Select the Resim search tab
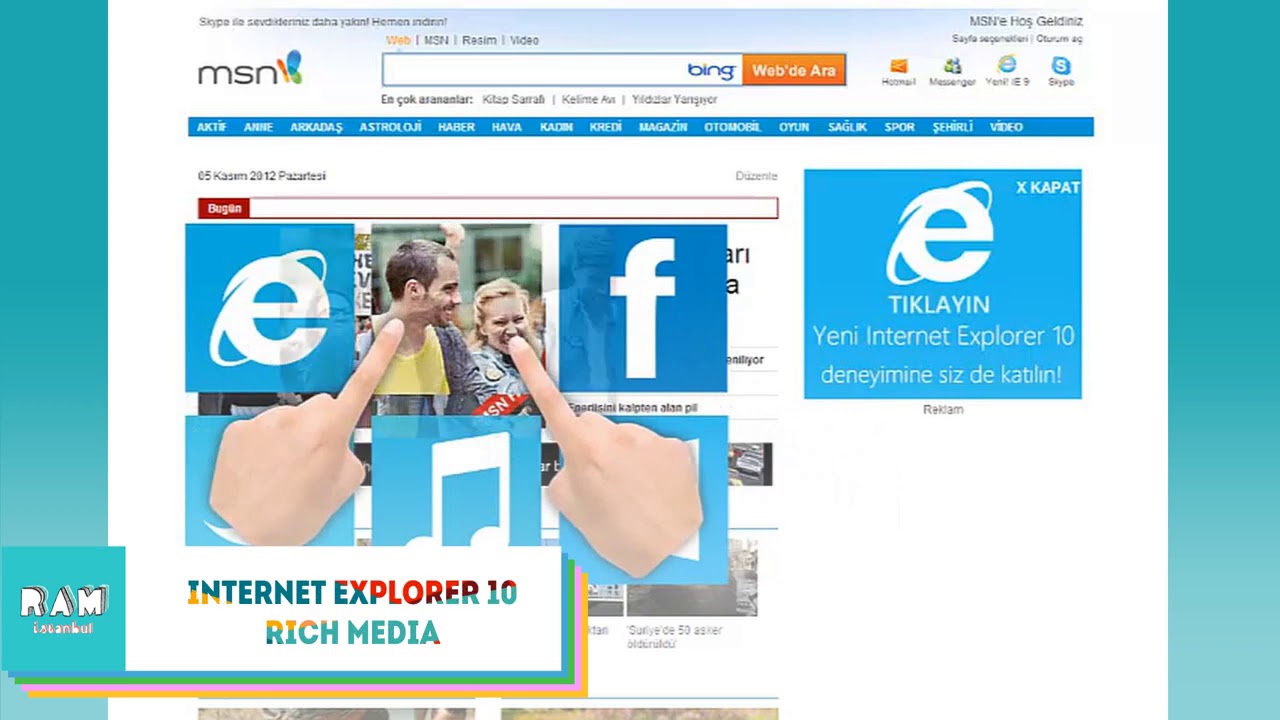1280x720 pixels. click(x=479, y=40)
